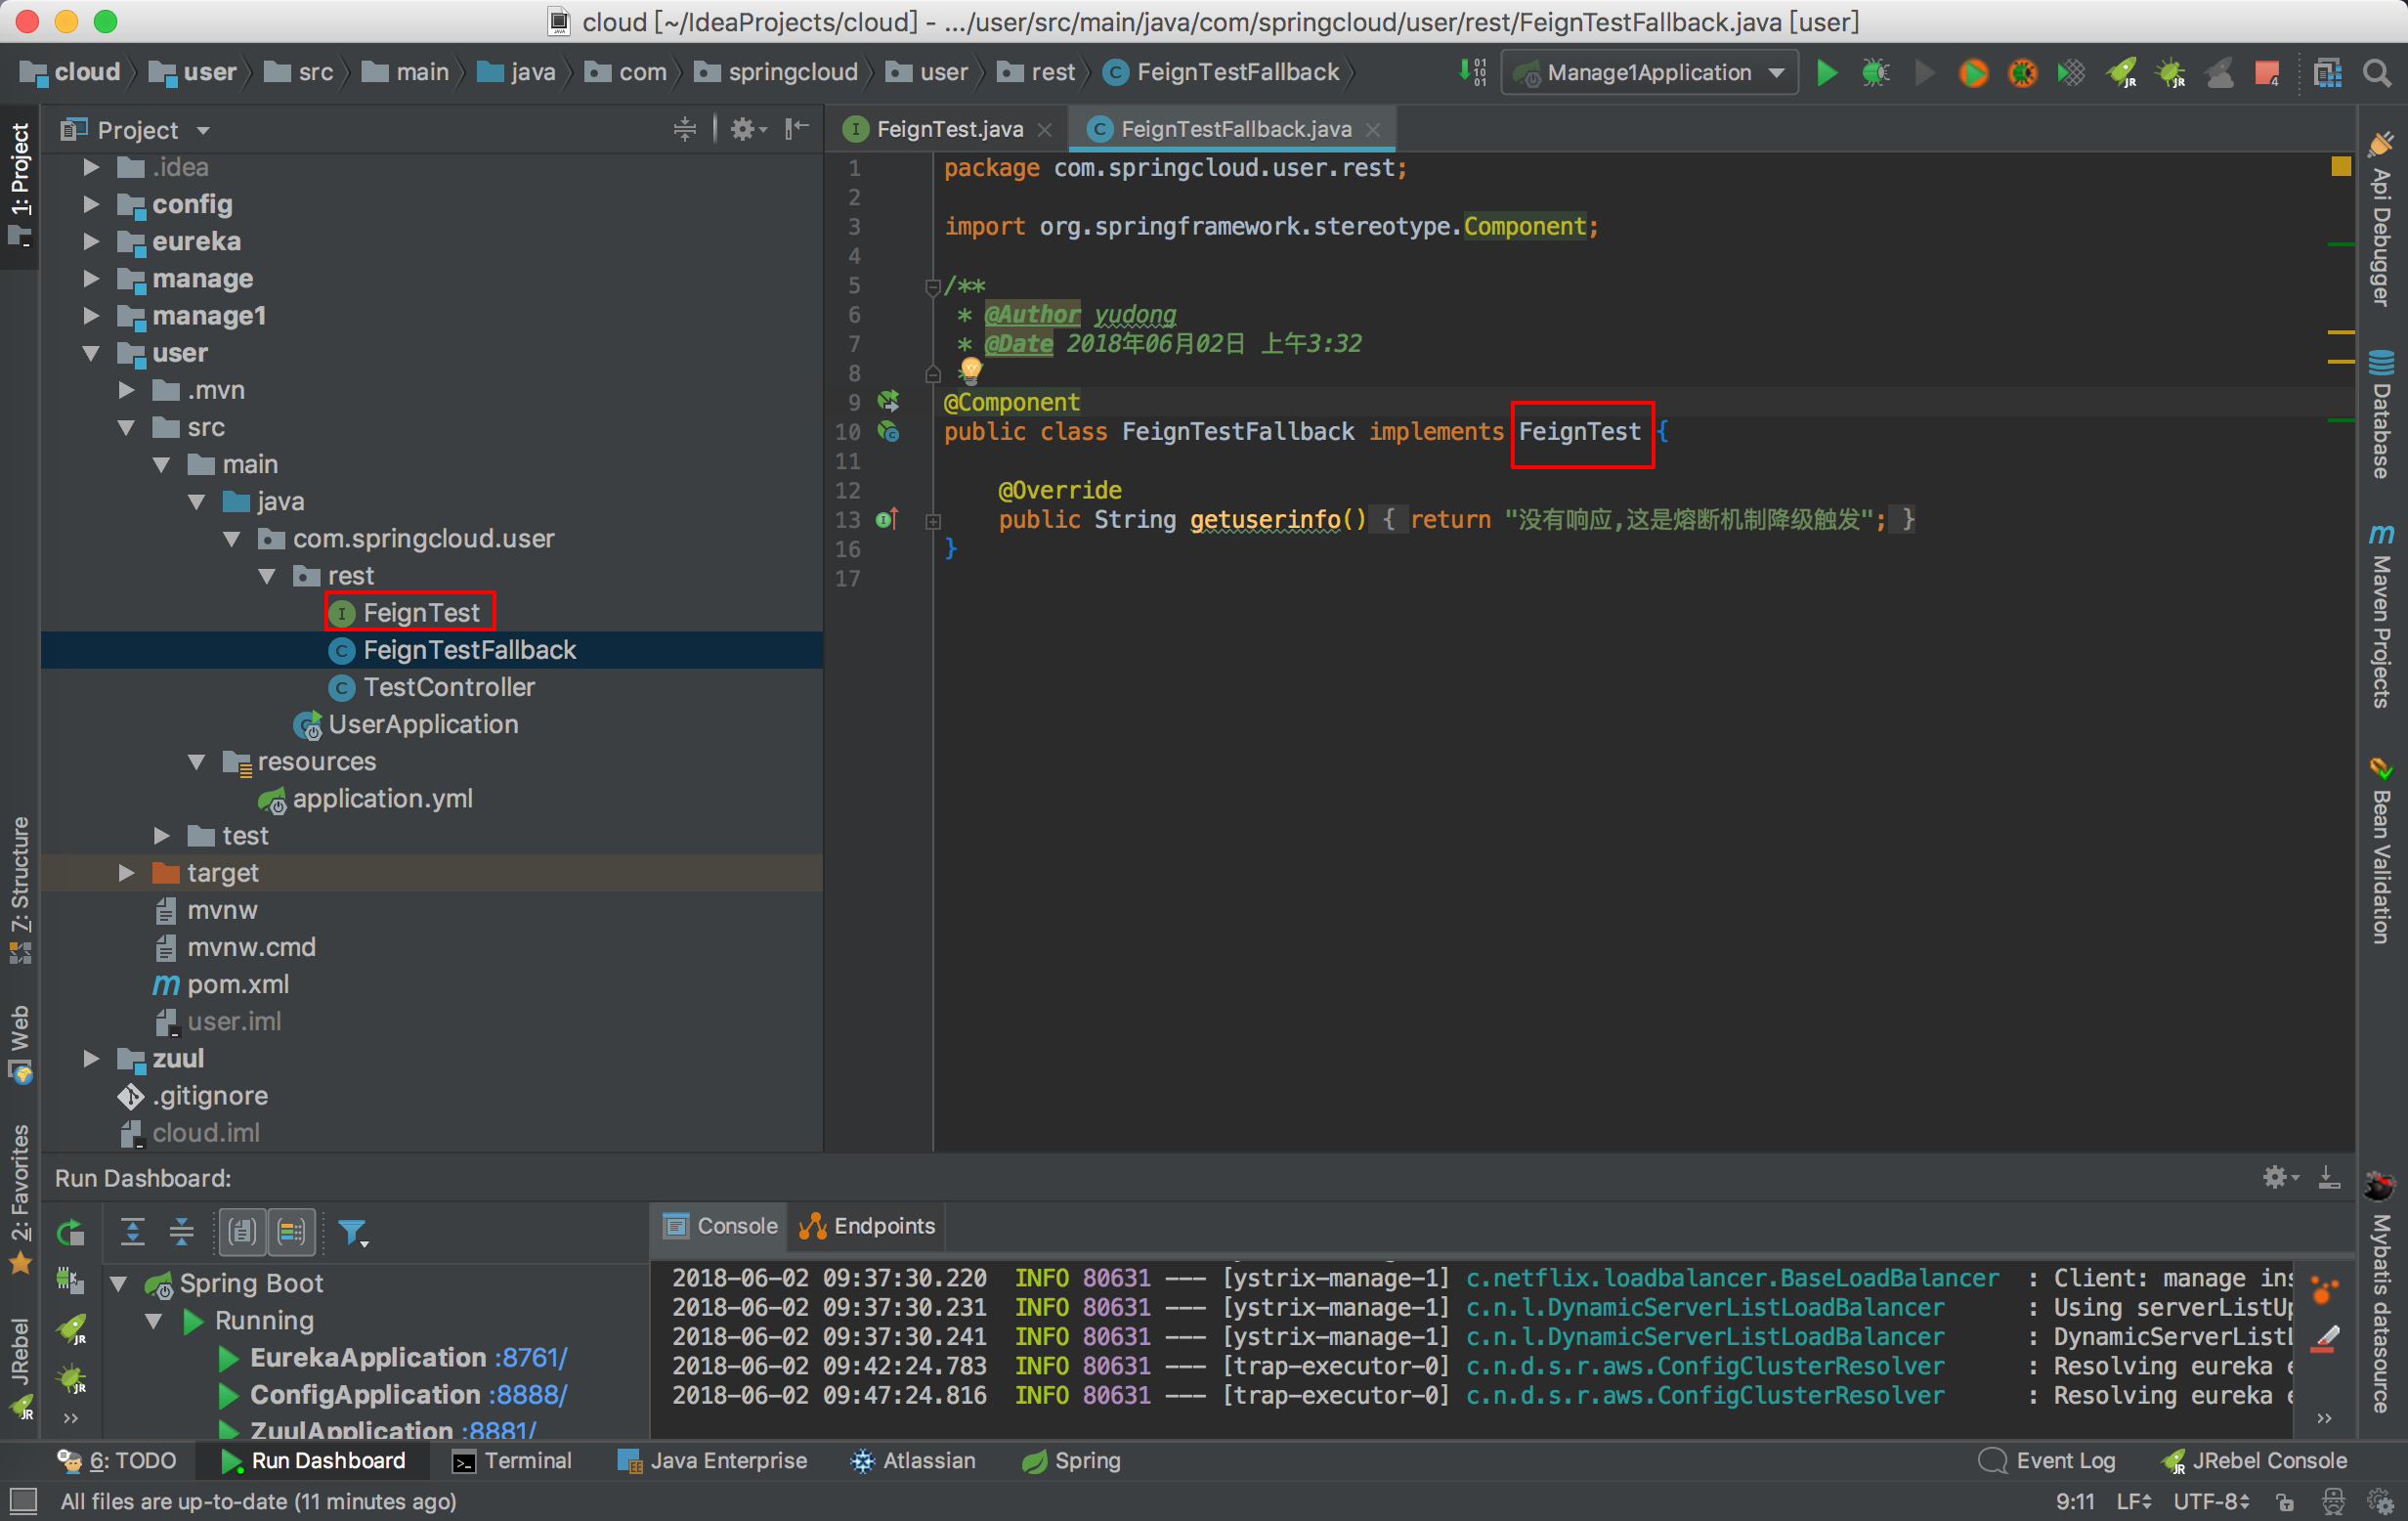2408x1521 pixels.
Task: Expand the zuul module folder
Action: coord(91,1058)
